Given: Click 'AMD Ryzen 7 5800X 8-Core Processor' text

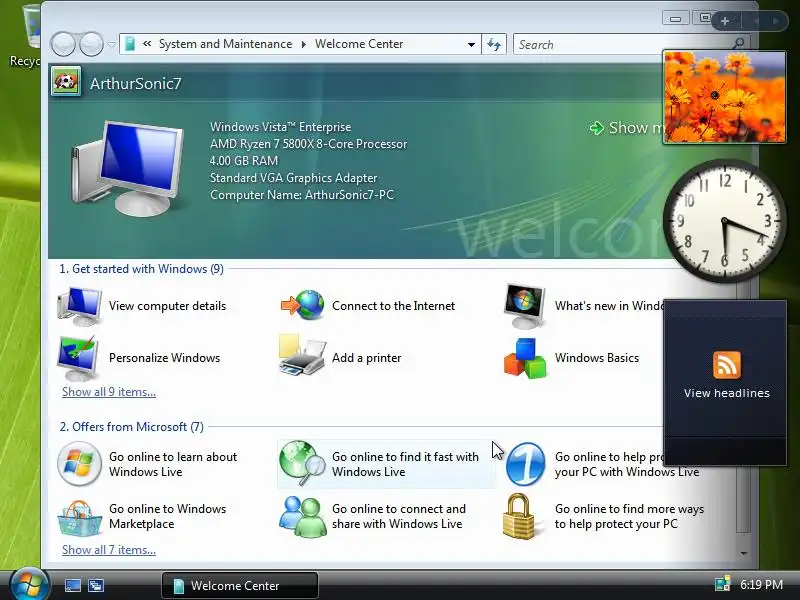Looking at the screenshot, I should click(308, 144).
